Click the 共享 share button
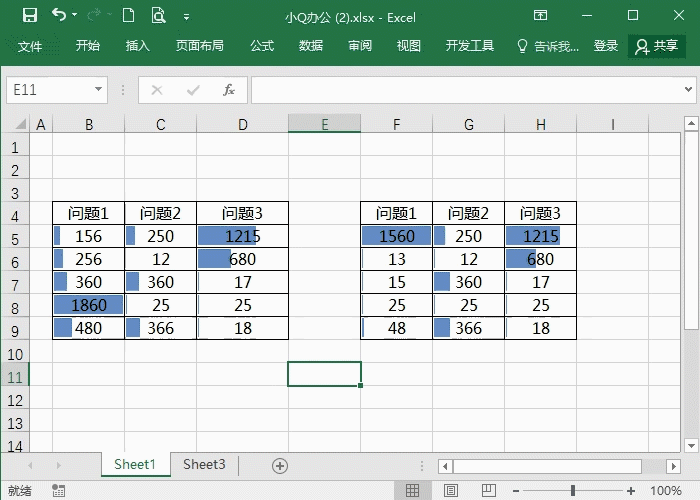The width and height of the screenshot is (700, 500). click(656, 46)
